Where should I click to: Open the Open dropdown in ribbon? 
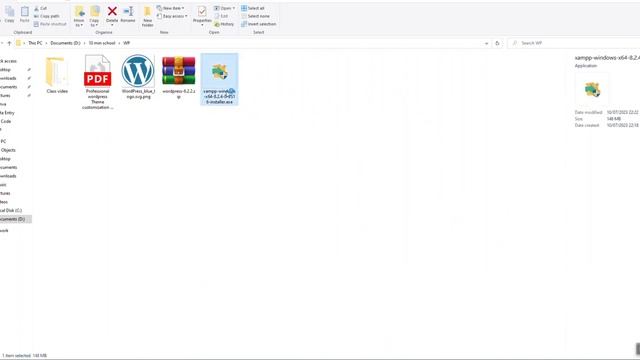224,8
